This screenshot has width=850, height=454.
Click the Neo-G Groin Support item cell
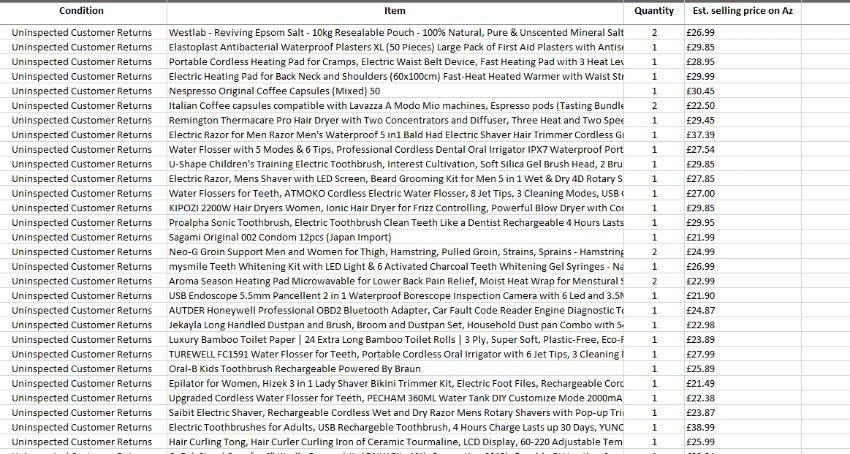(395, 252)
